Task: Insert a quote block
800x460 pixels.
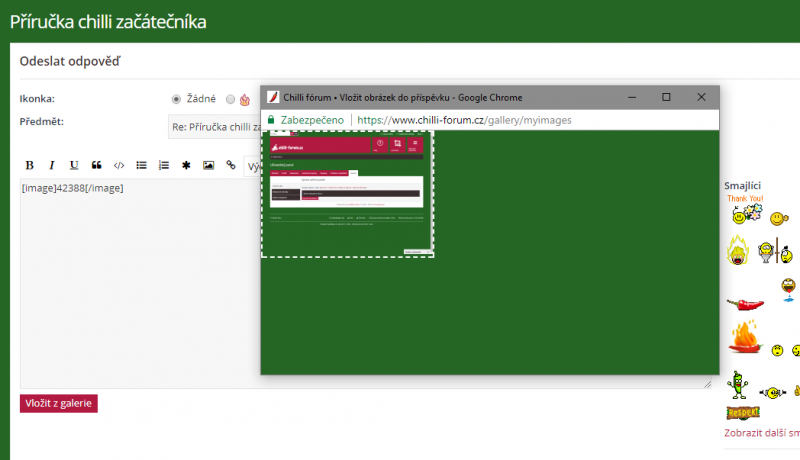Action: click(x=97, y=165)
